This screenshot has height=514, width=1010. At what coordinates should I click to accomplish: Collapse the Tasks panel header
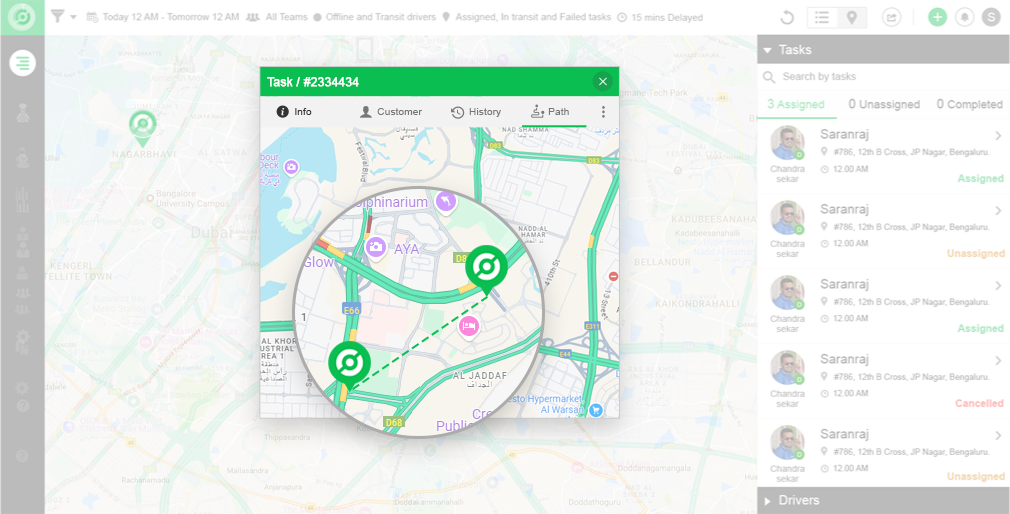(883, 50)
